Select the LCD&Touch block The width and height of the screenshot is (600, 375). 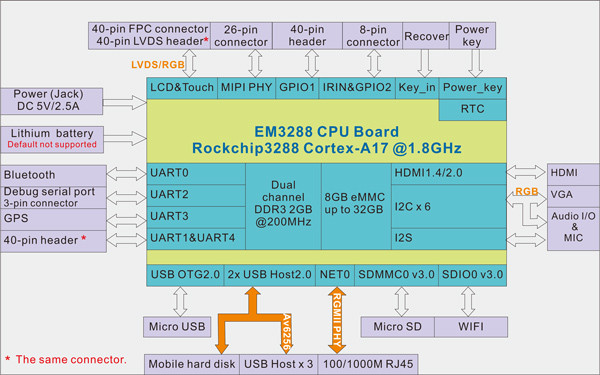[182, 88]
